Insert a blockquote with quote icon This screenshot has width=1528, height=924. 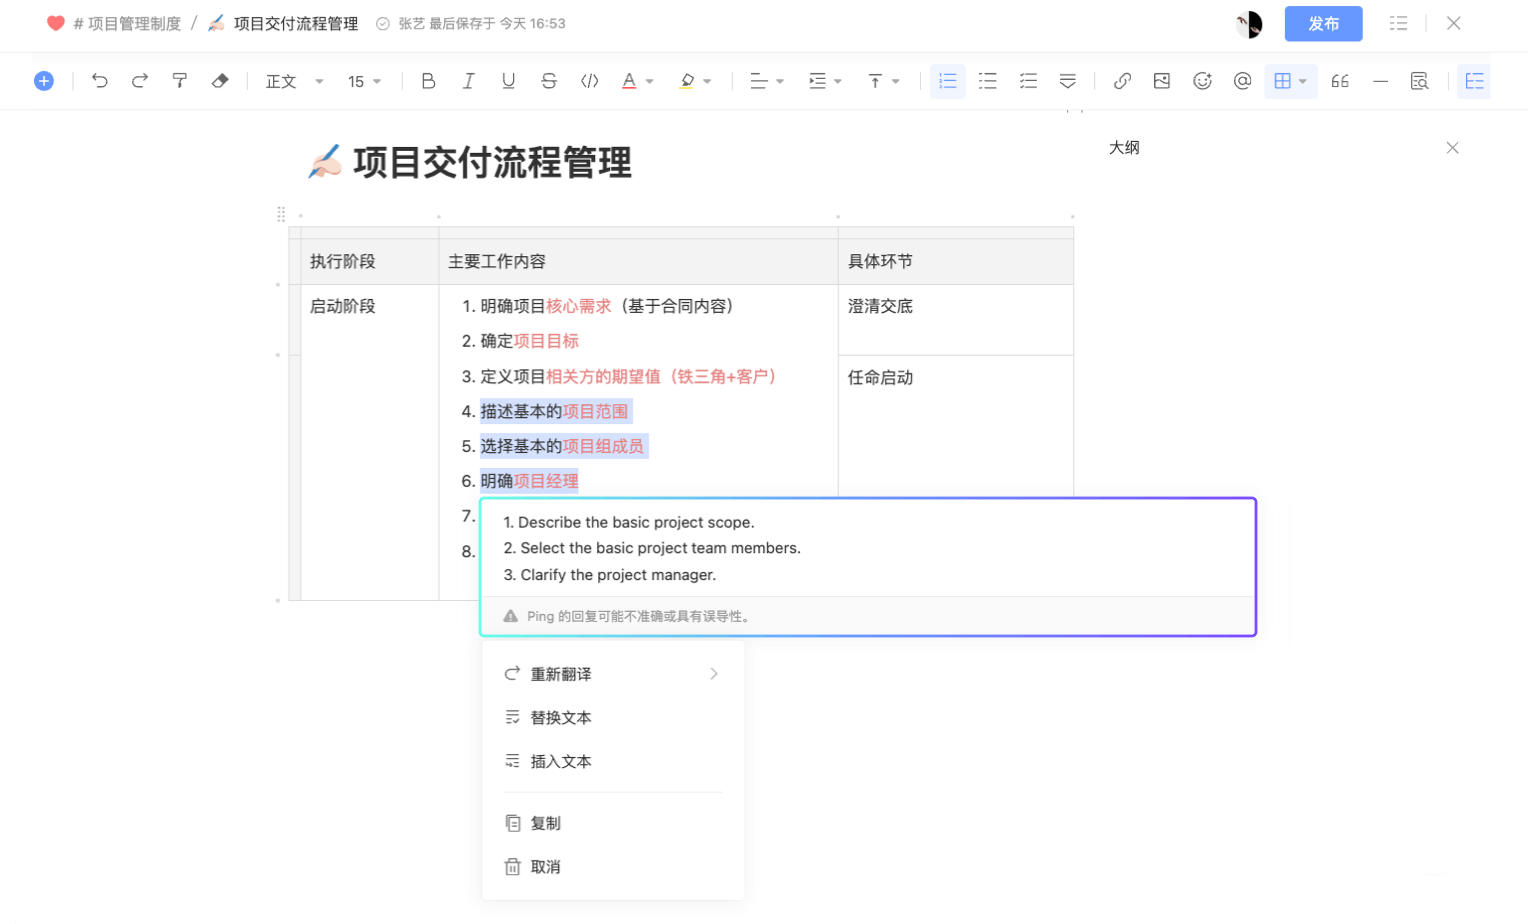tap(1340, 81)
